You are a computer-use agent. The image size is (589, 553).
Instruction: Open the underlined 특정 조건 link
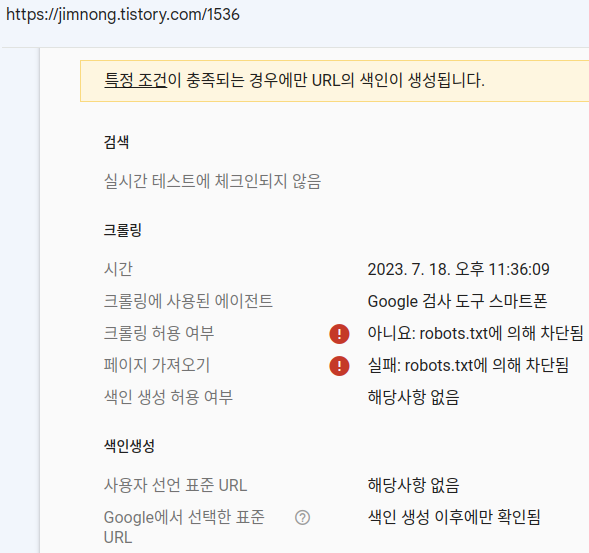click(x=135, y=80)
